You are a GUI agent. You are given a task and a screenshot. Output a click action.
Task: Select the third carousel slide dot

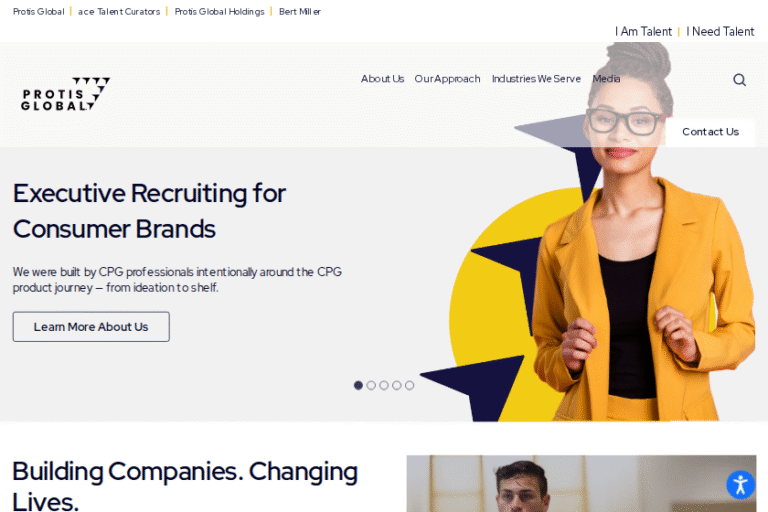384,386
